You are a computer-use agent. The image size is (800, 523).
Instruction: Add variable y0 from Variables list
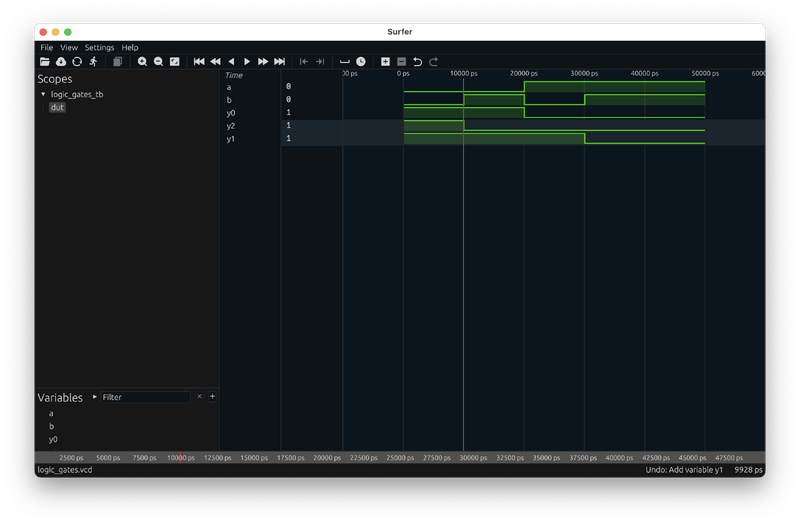(53, 439)
